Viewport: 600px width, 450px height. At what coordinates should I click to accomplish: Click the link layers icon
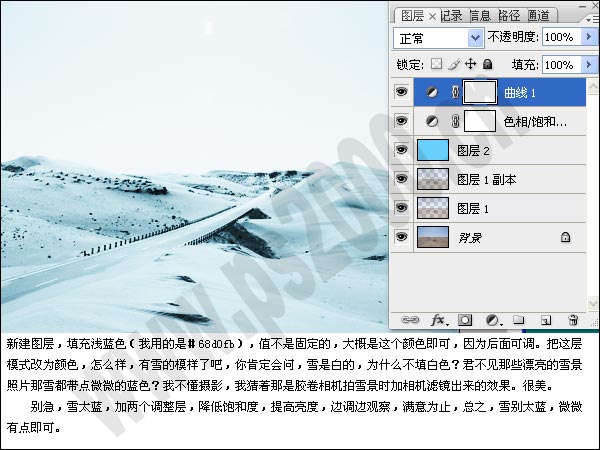(410, 320)
